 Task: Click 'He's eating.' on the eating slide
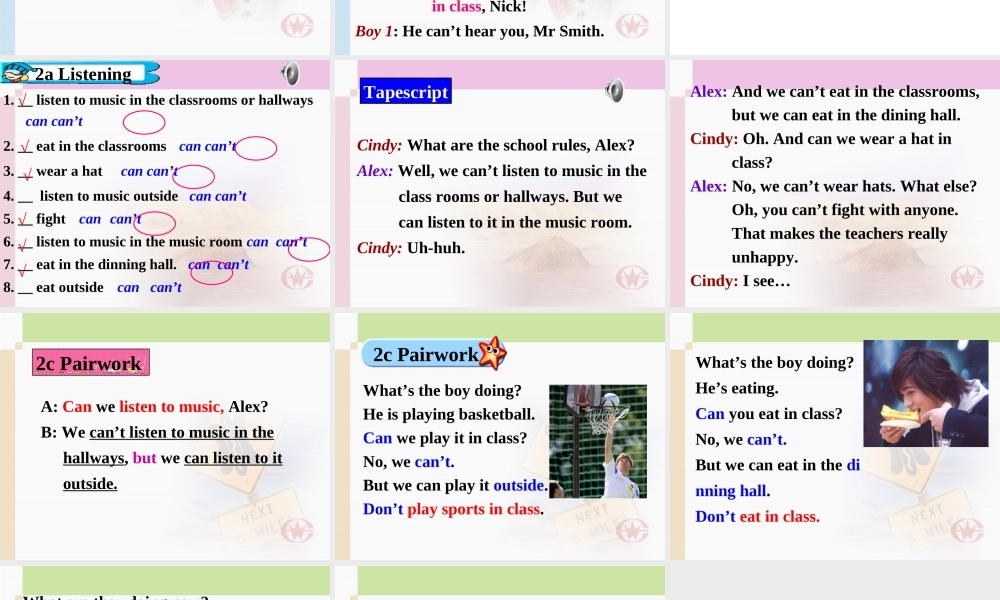click(x=737, y=388)
